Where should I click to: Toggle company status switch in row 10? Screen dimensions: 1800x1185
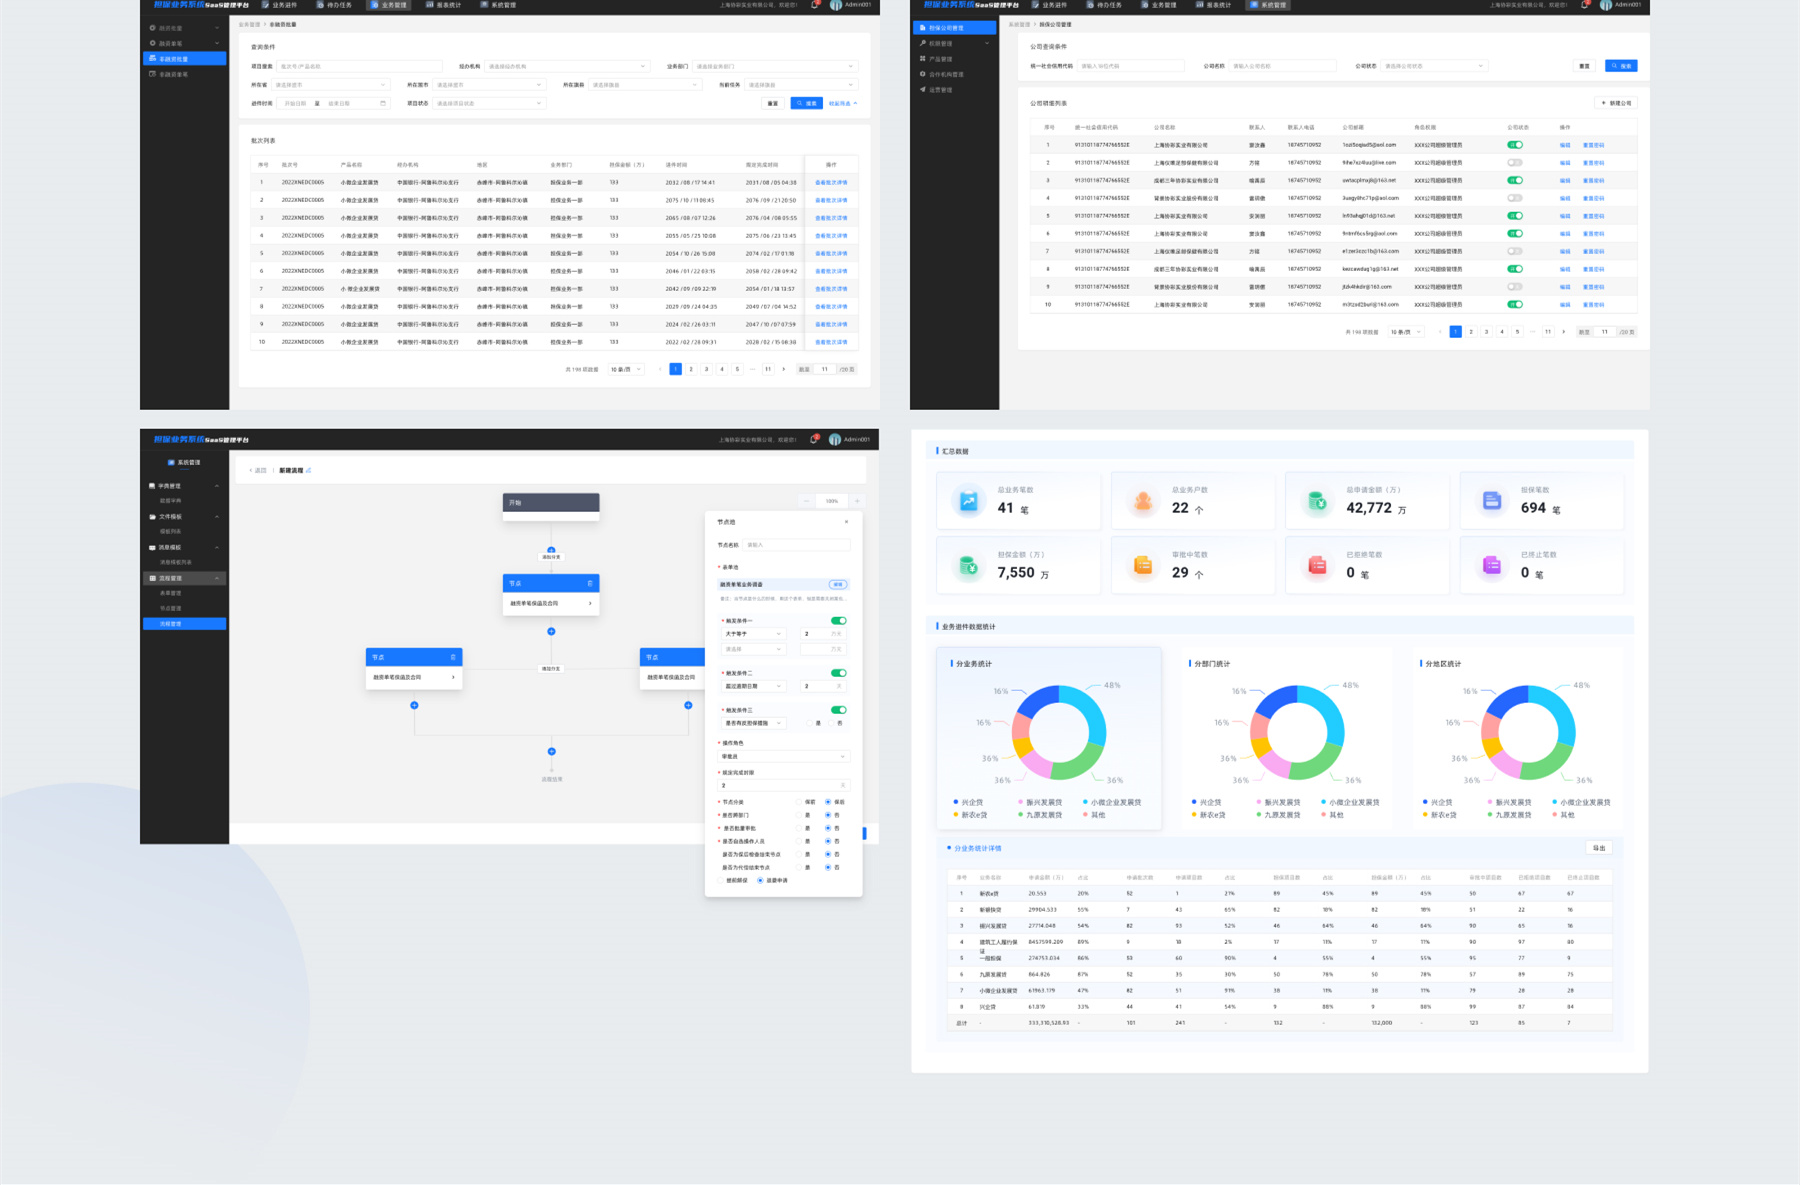1515,304
